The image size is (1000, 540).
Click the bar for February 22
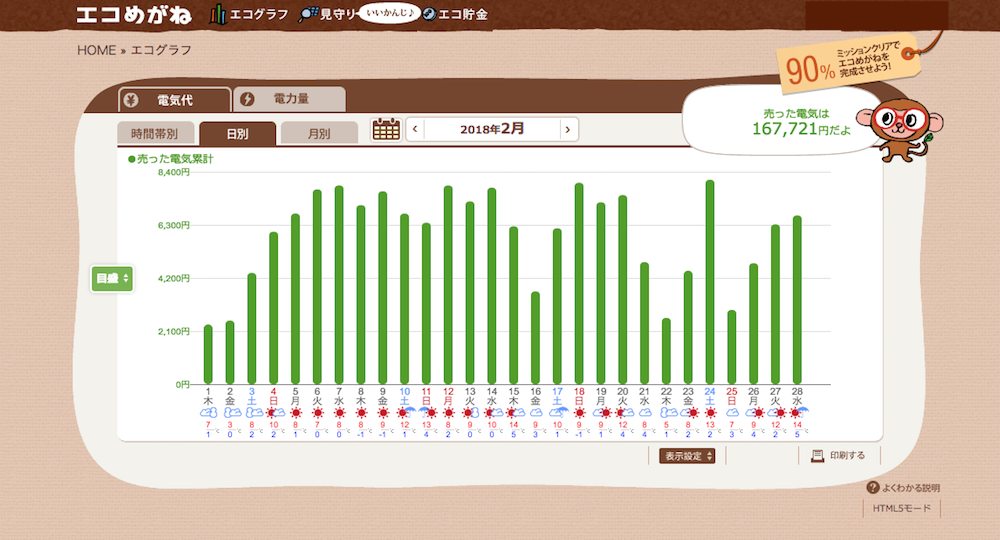point(666,351)
